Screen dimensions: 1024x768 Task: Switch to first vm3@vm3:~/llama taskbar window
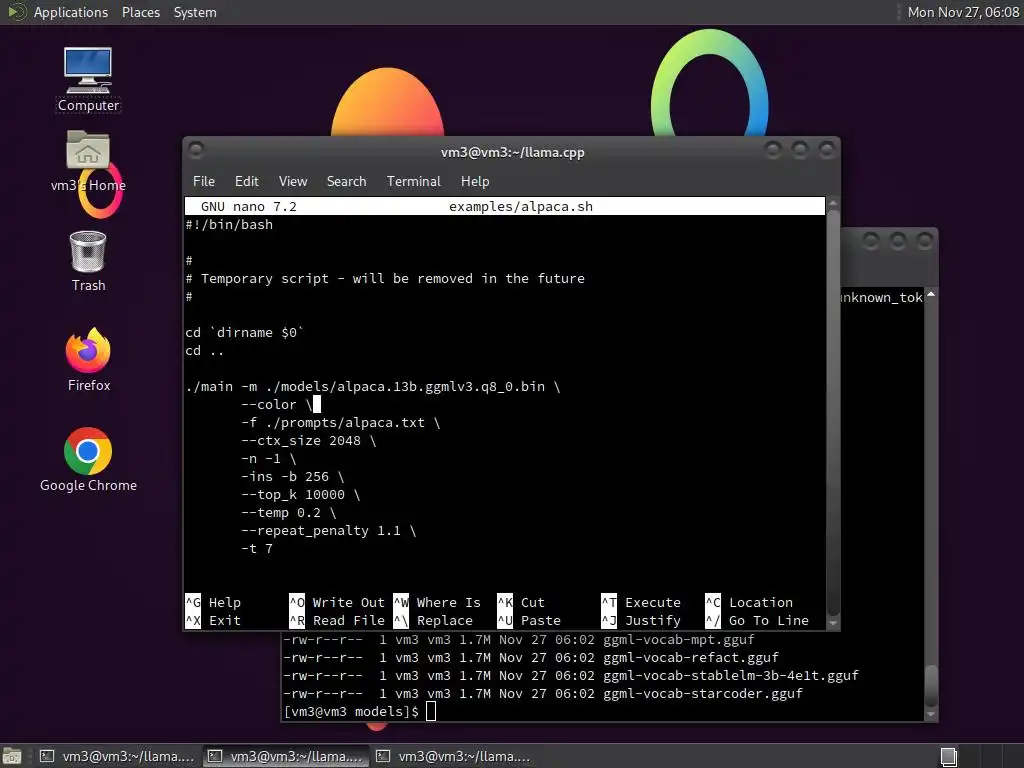pos(118,756)
